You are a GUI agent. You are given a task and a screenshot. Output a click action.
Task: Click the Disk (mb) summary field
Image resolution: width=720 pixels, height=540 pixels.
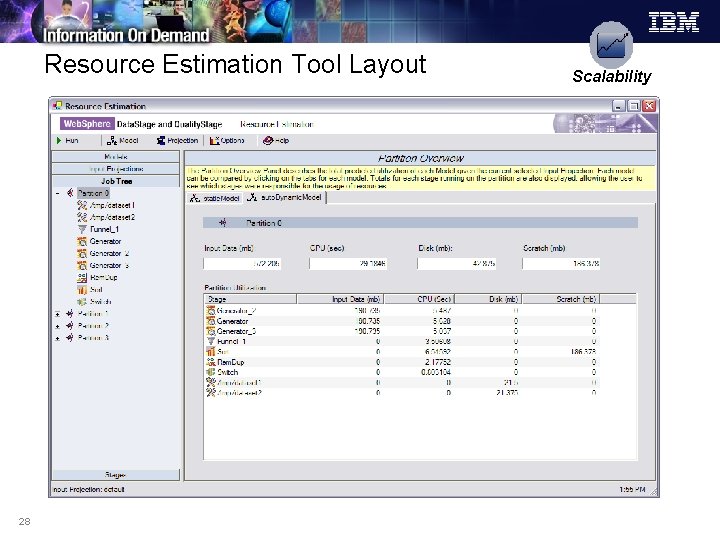coord(456,264)
